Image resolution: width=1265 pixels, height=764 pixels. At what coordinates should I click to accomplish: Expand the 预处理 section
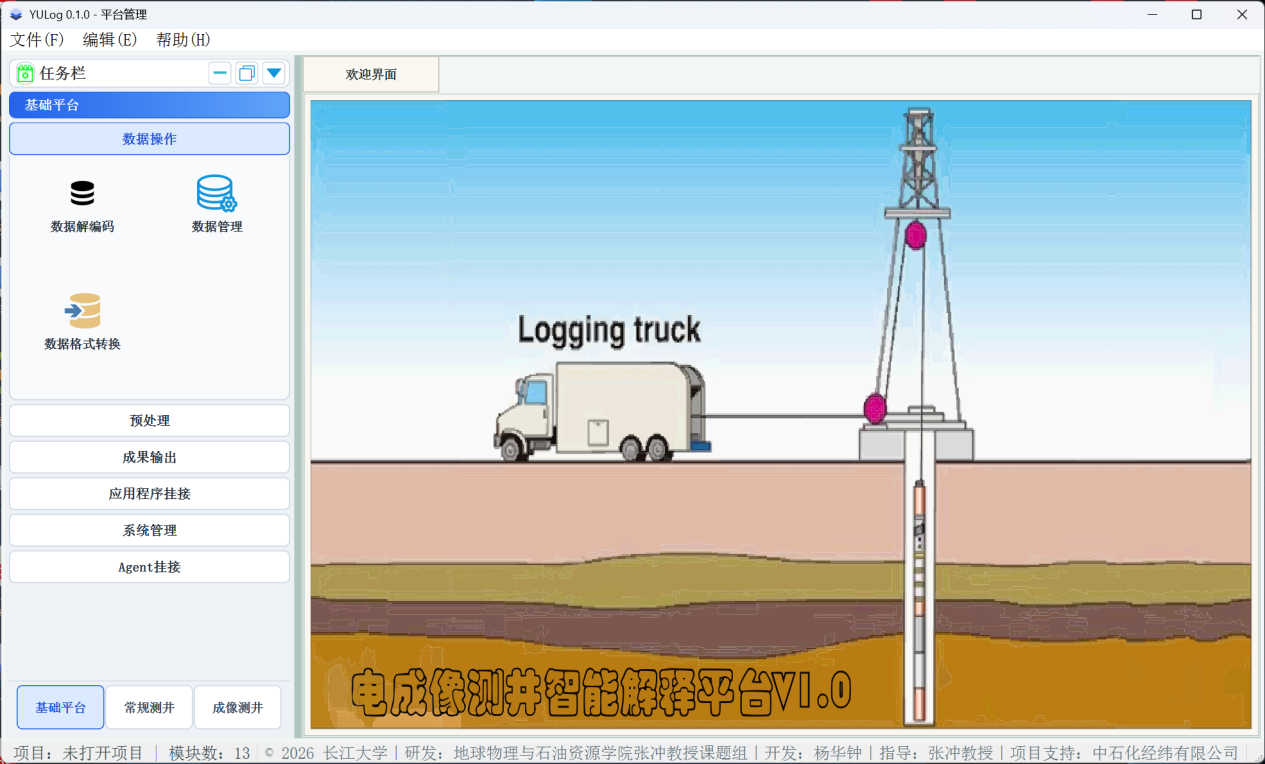[x=149, y=421]
